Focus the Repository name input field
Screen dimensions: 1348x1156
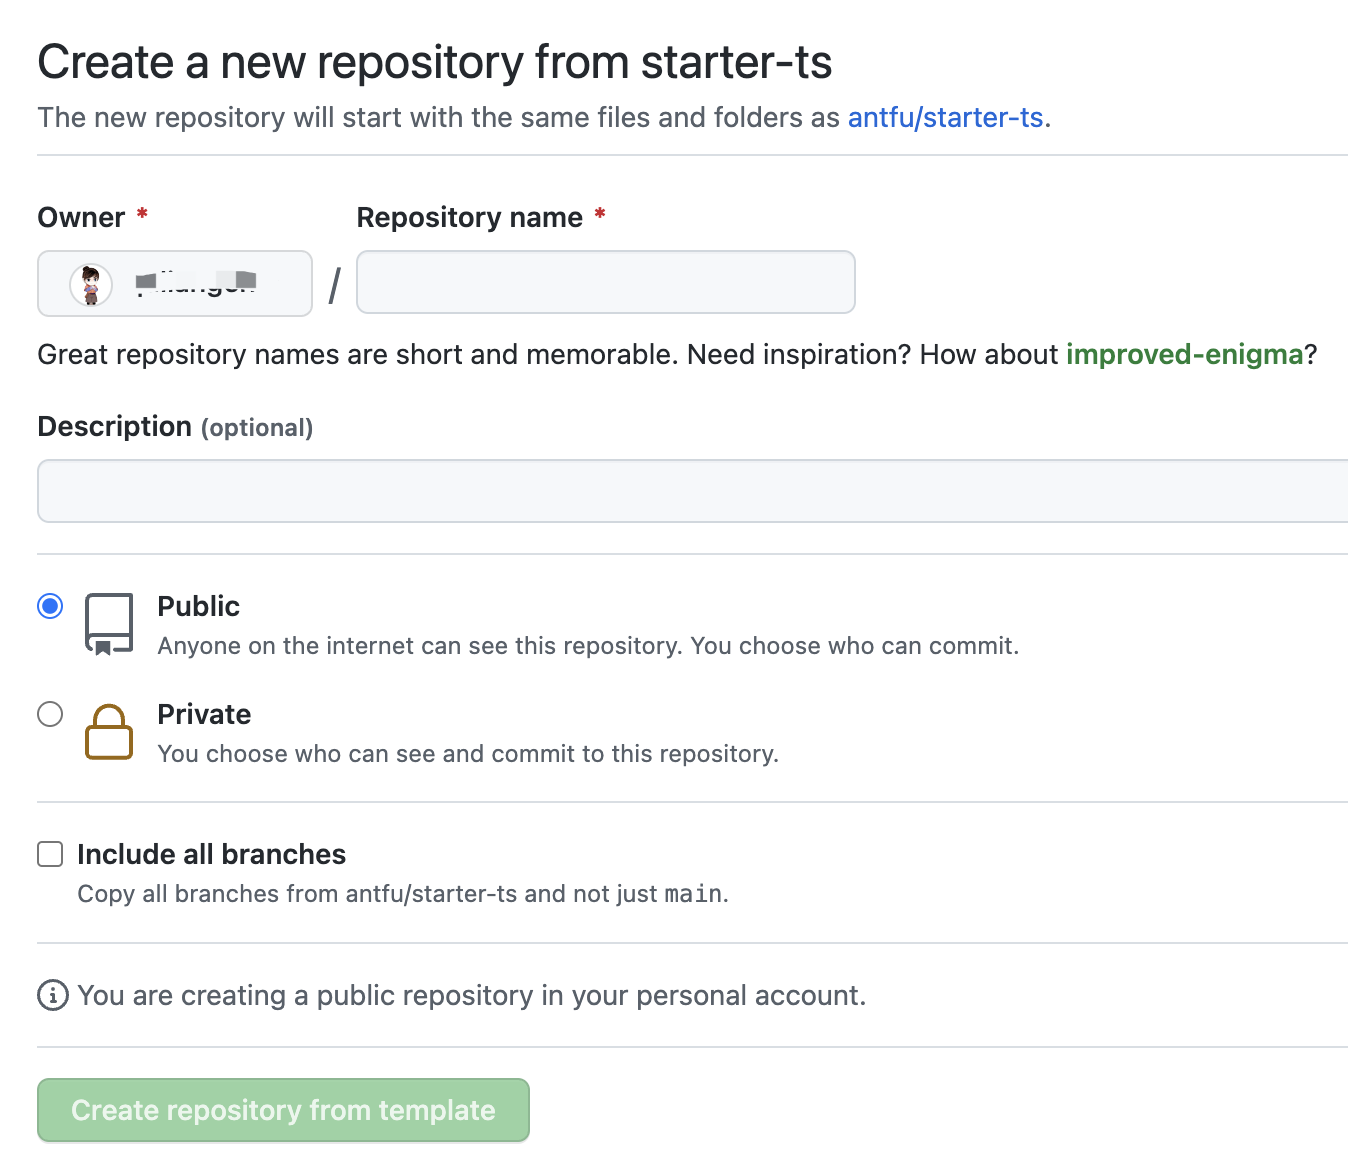point(605,282)
